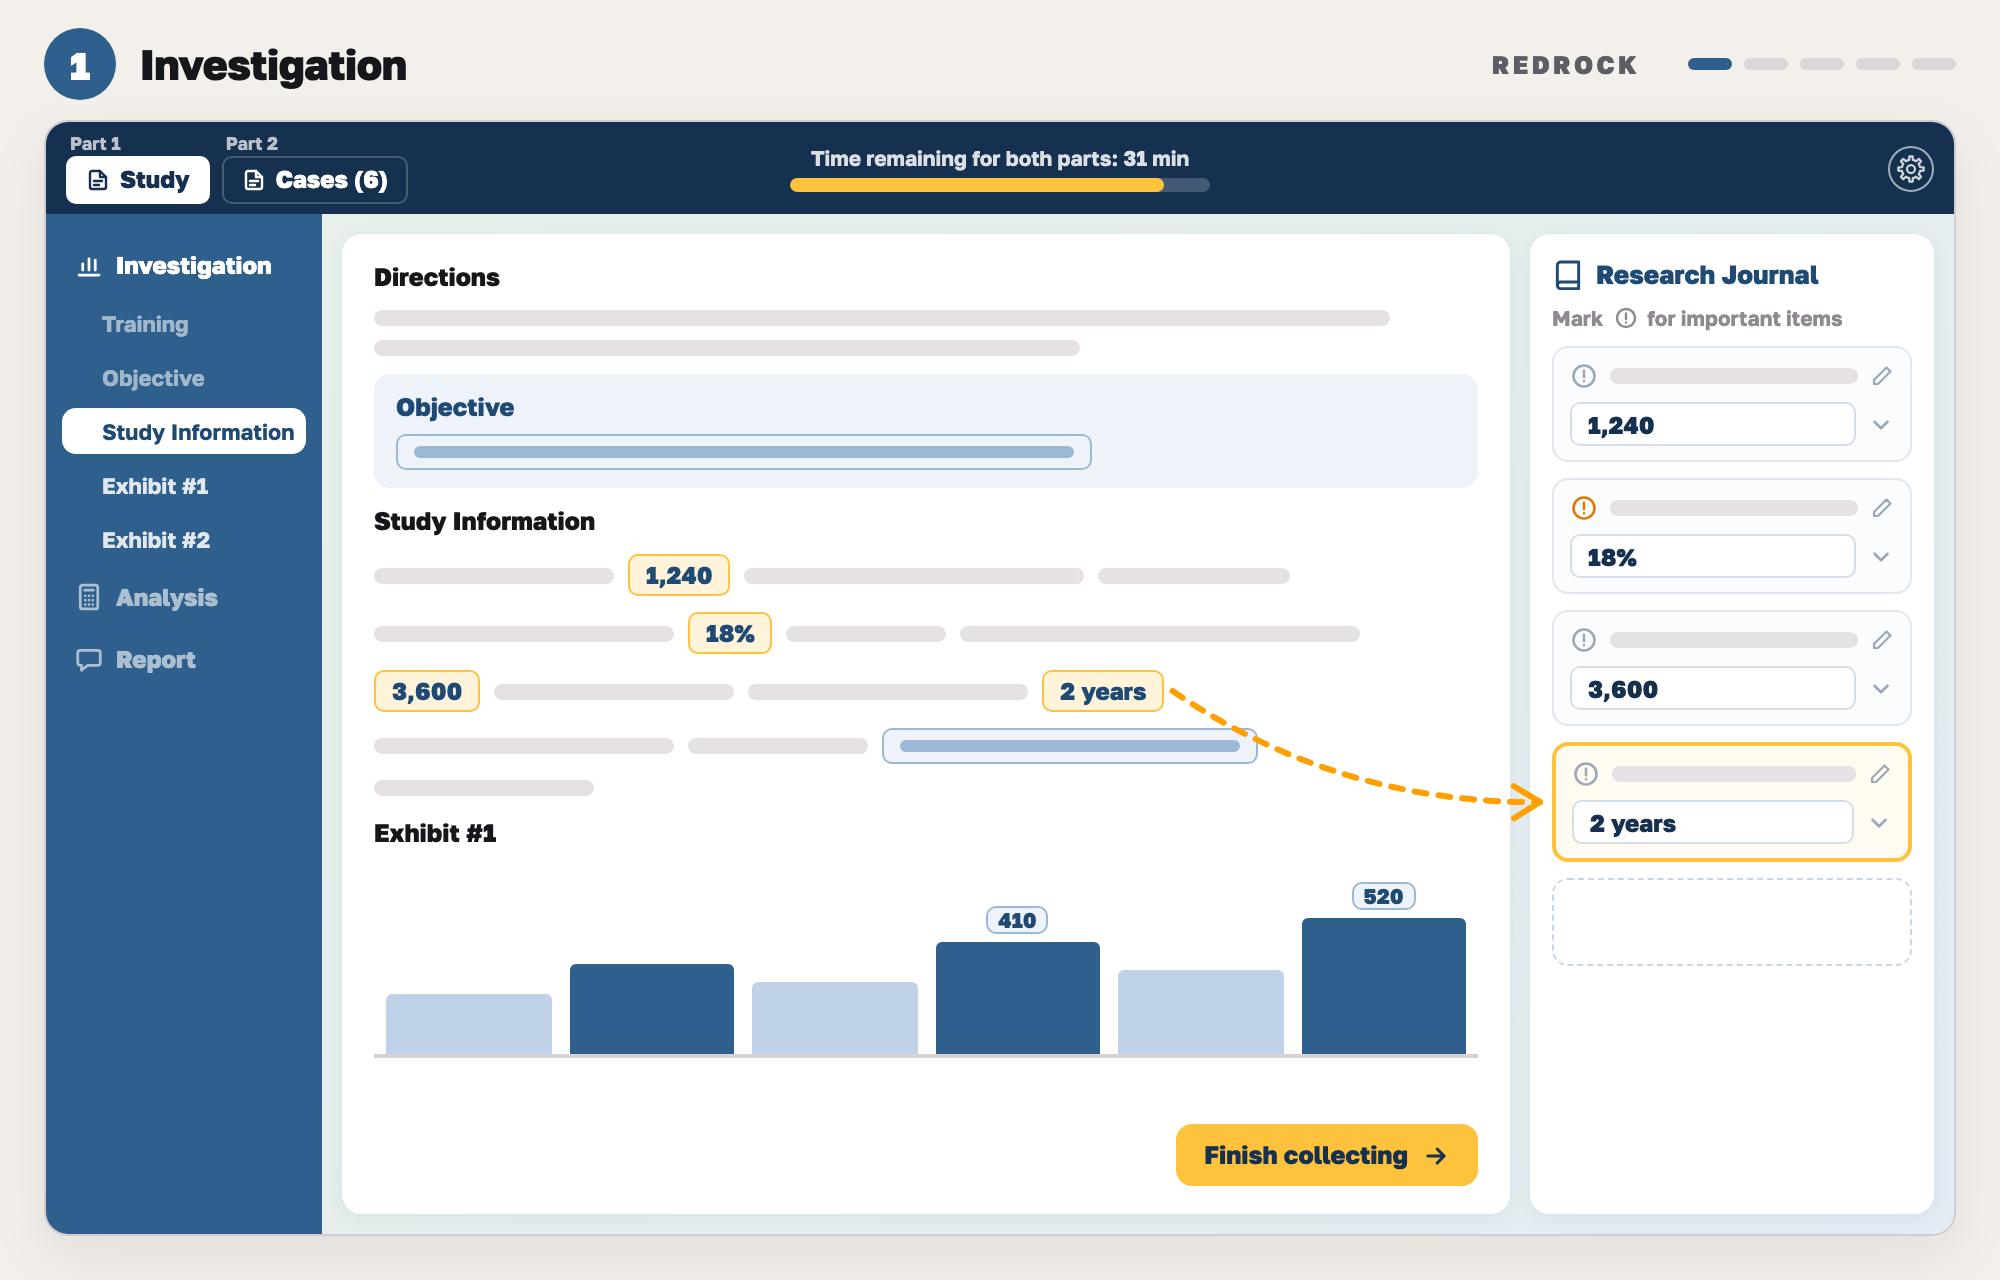Click edit pencil on 2 years journal entry

pos(1880,774)
